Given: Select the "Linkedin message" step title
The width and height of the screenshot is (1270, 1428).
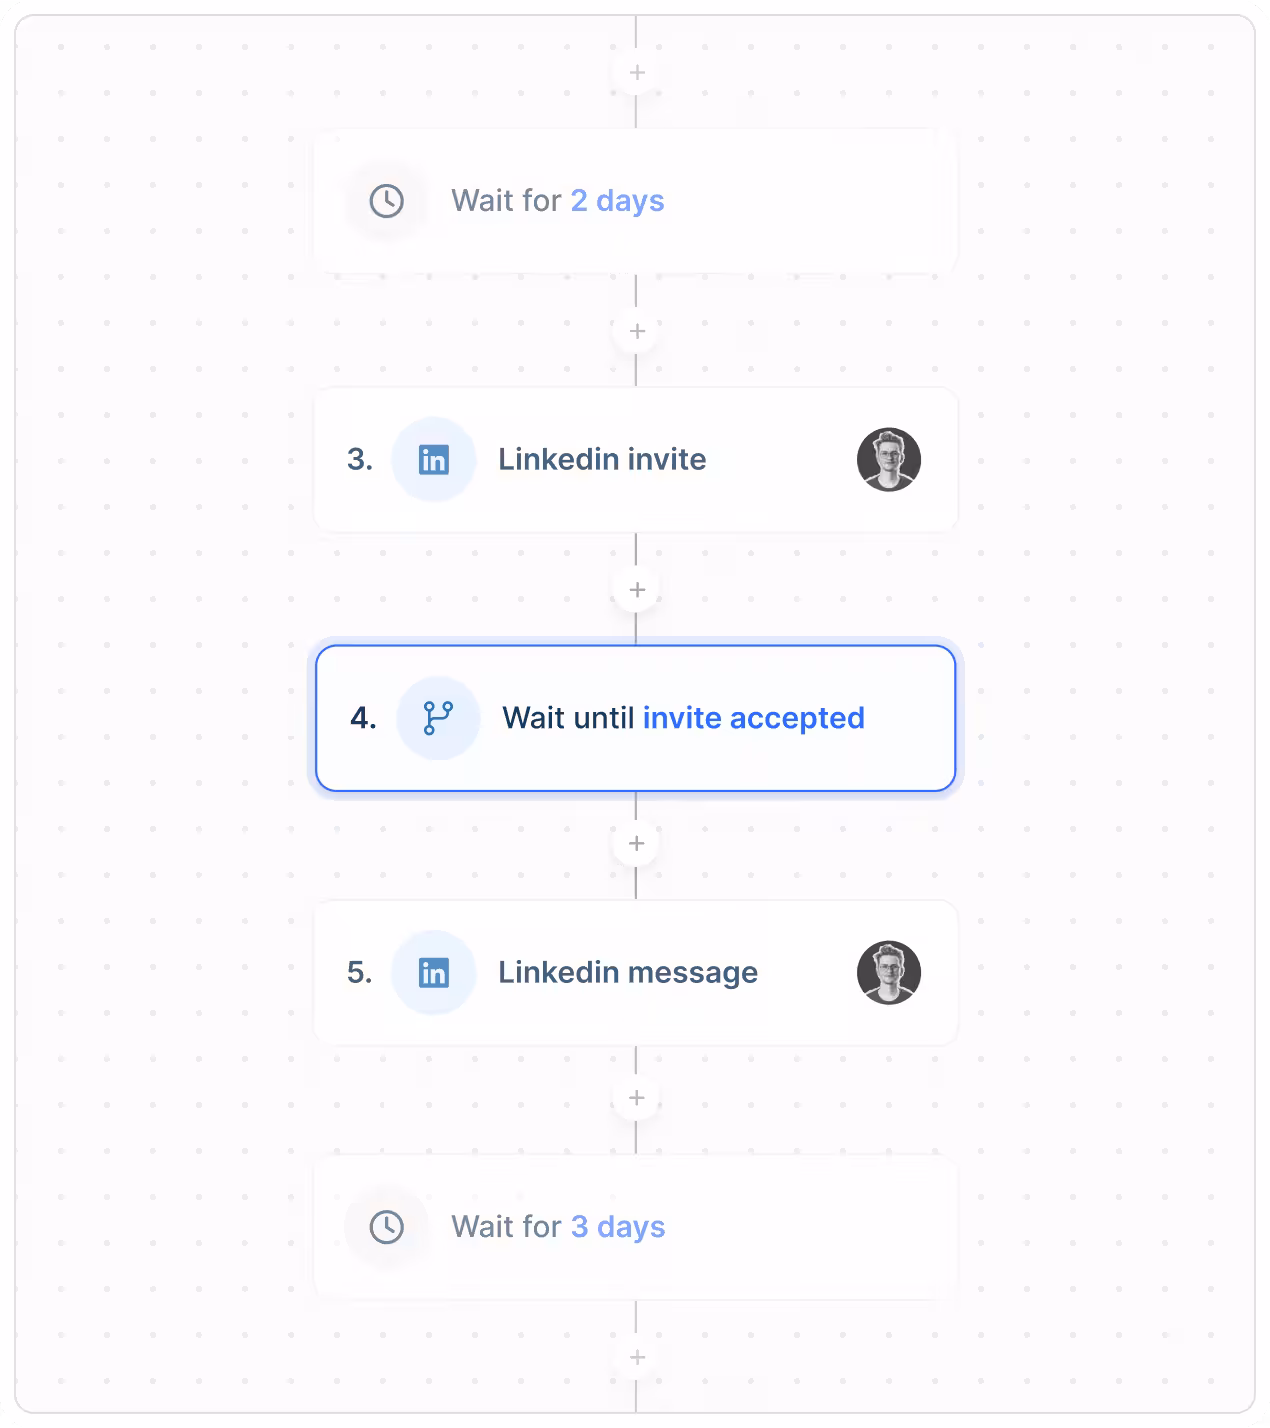Looking at the screenshot, I should coord(628,973).
